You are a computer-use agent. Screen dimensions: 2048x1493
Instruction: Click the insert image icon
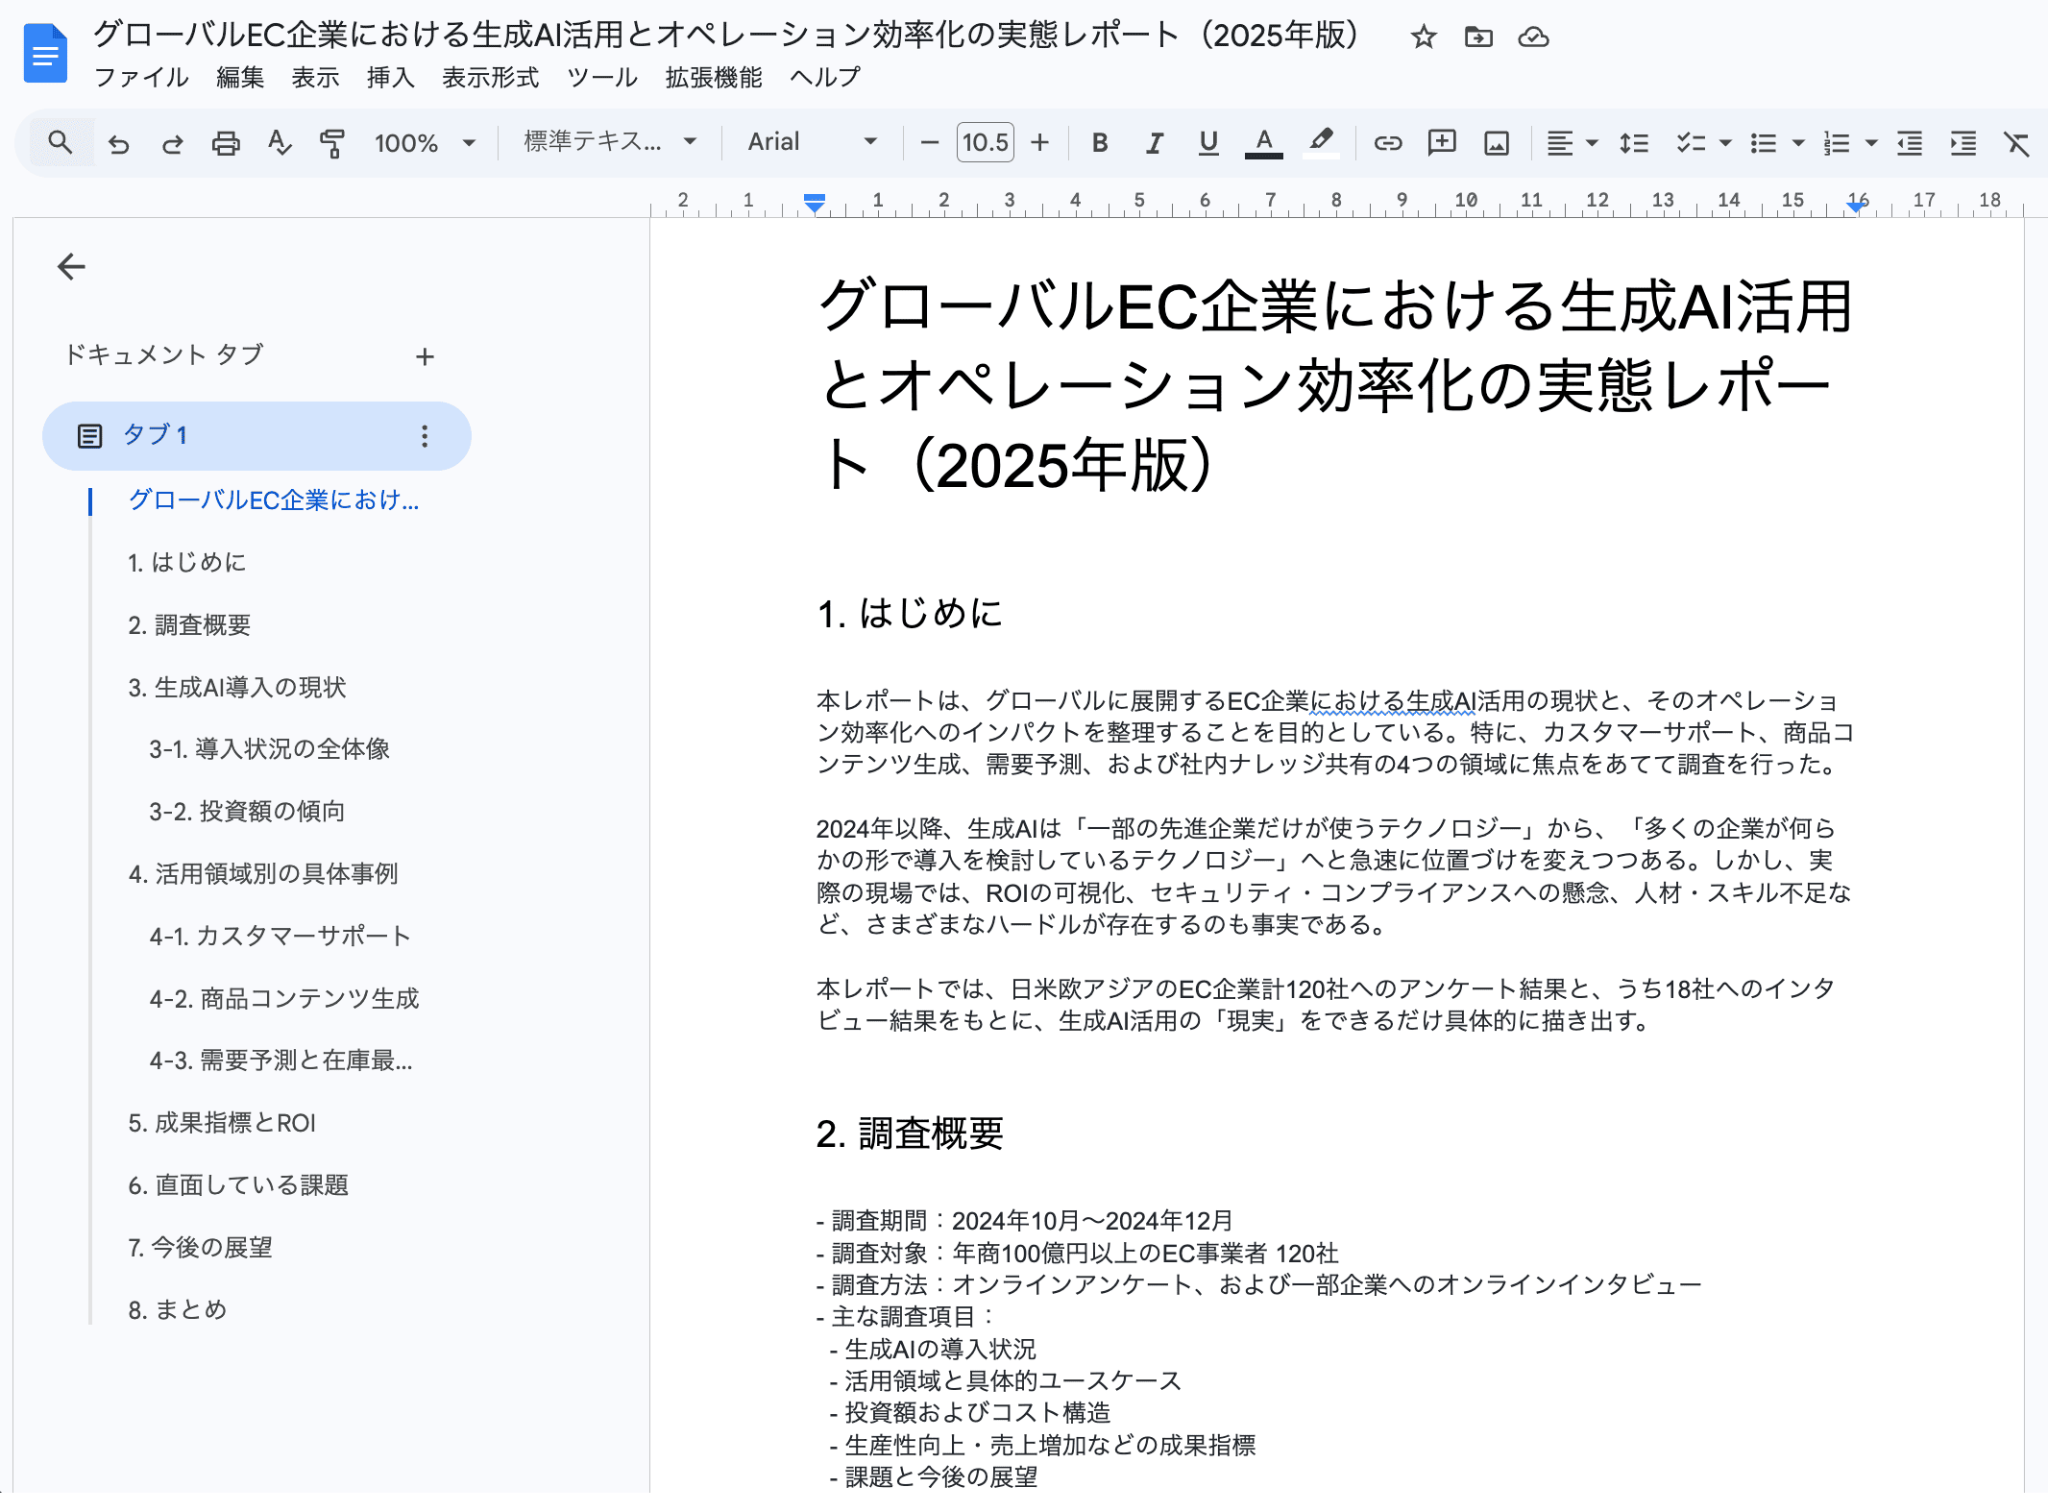point(1496,143)
